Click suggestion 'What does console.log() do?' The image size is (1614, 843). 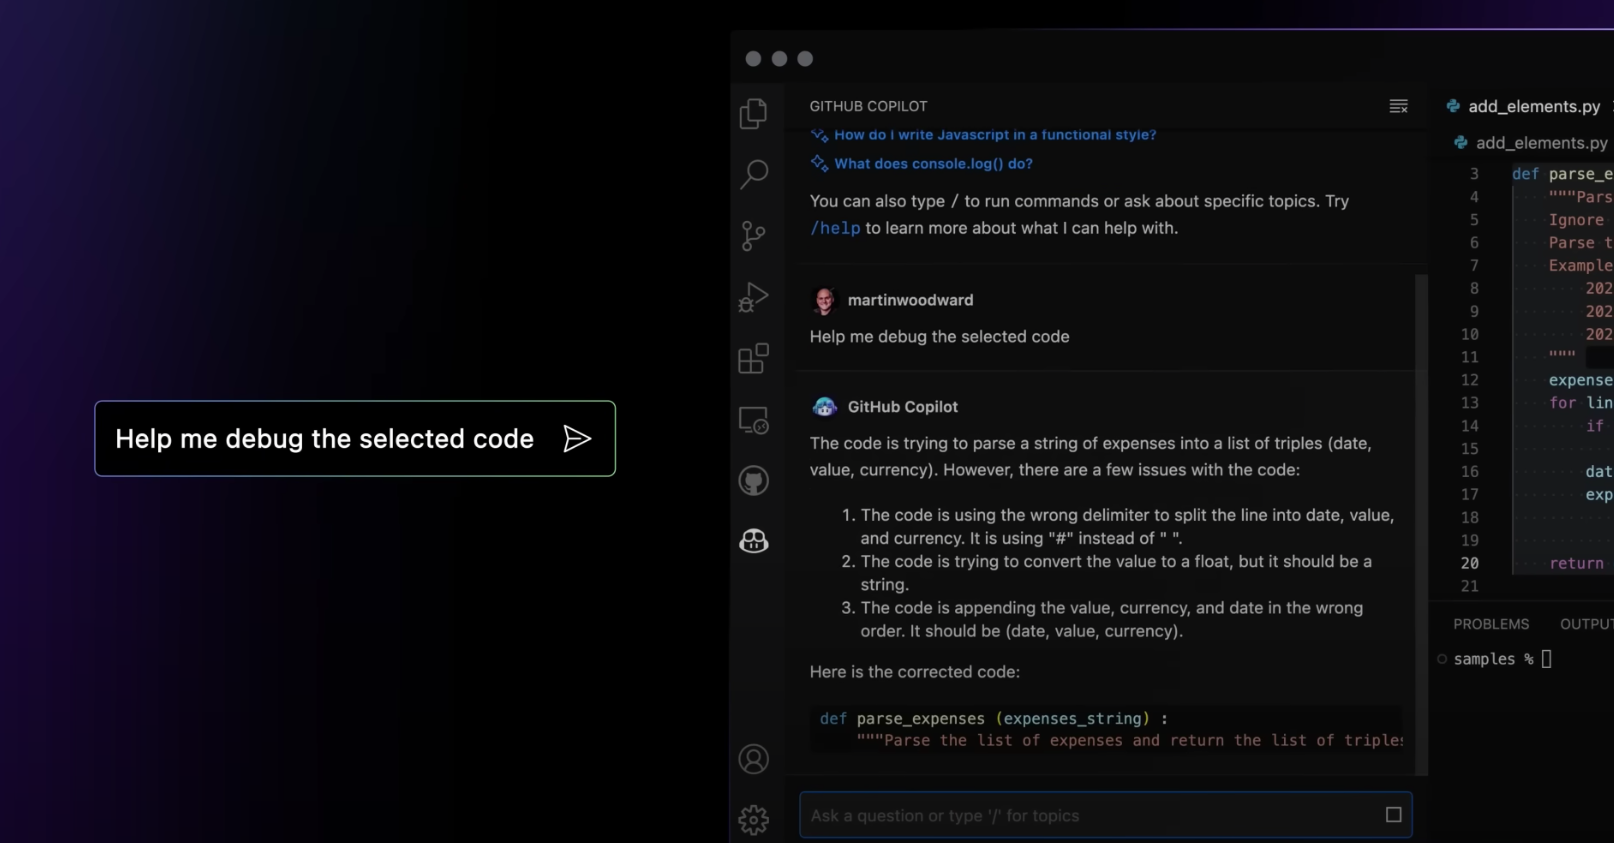pyautogui.click(x=933, y=164)
